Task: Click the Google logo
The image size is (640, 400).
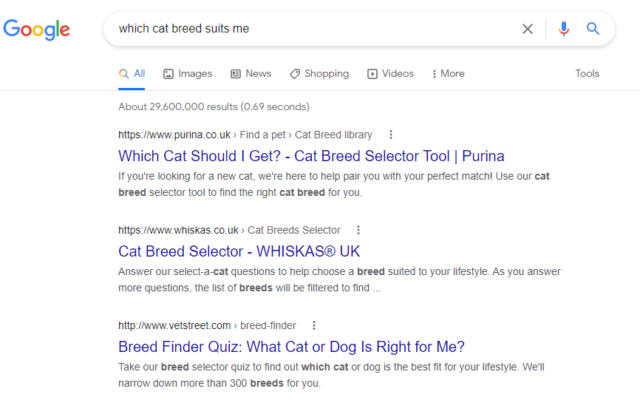Action: click(x=37, y=29)
